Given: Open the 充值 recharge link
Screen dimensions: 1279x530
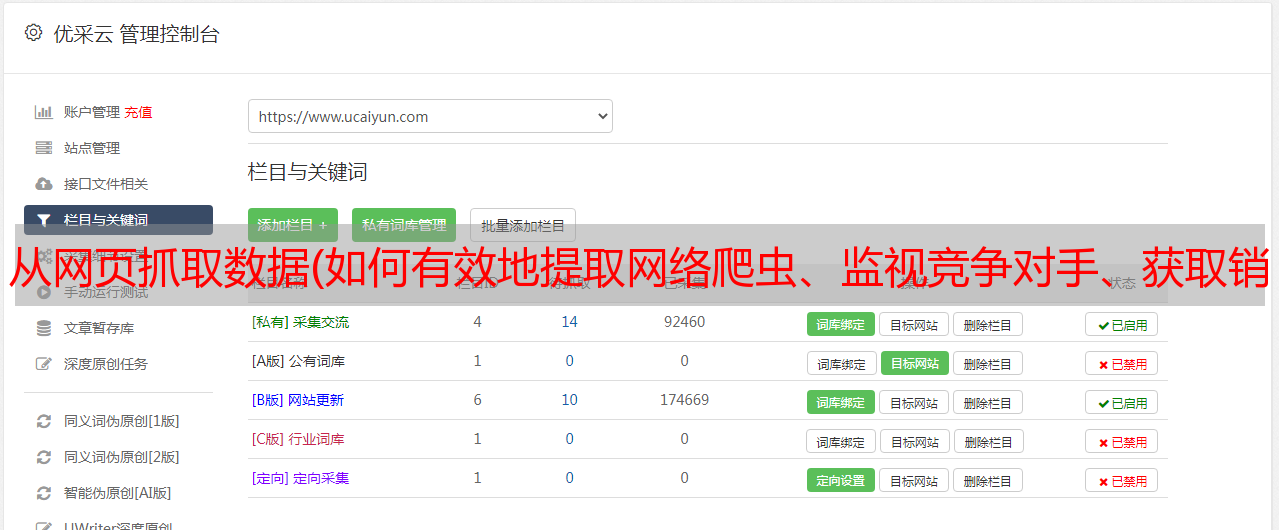Looking at the screenshot, I should pos(138,112).
